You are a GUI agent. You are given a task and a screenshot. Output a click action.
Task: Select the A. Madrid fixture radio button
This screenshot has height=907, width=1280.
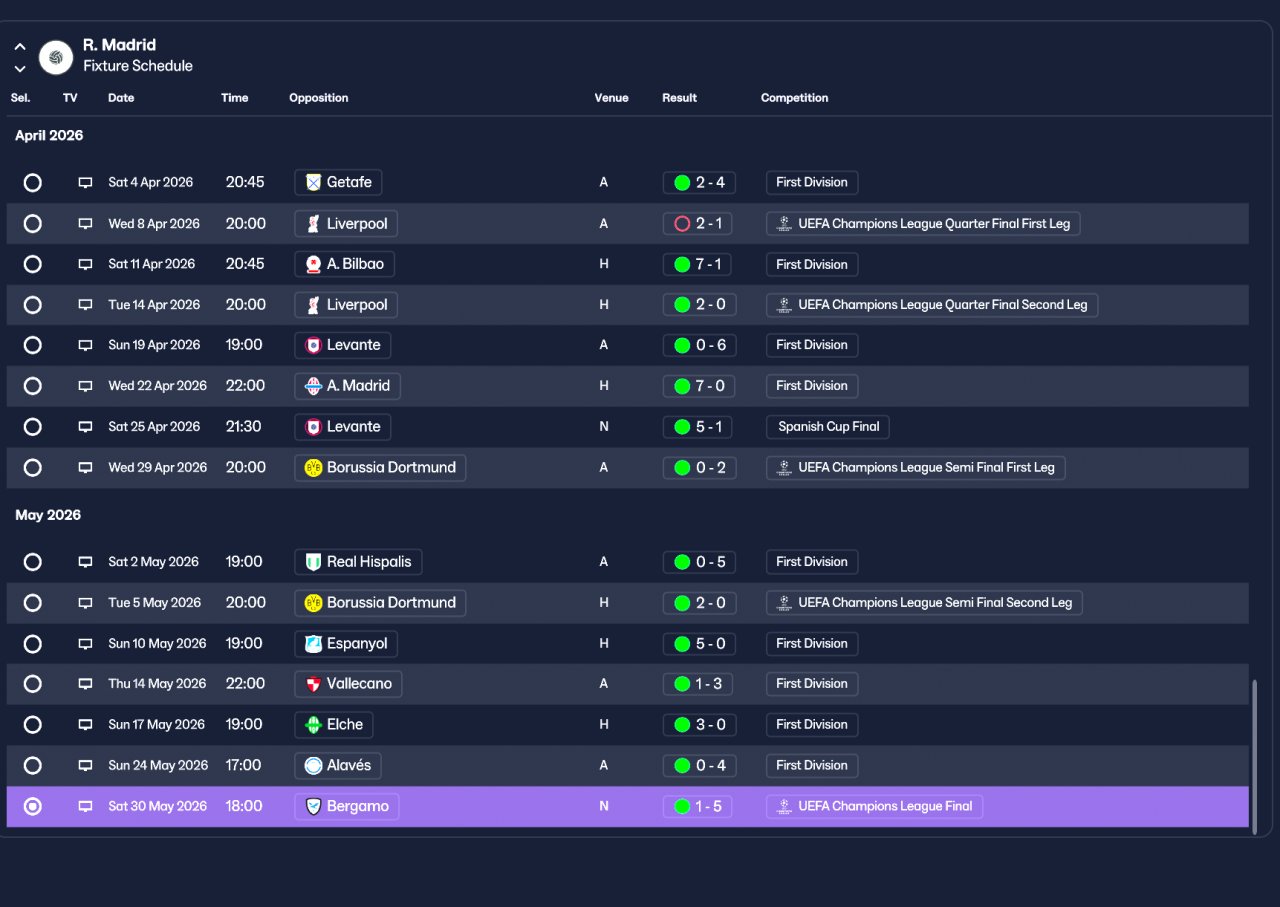click(33, 386)
